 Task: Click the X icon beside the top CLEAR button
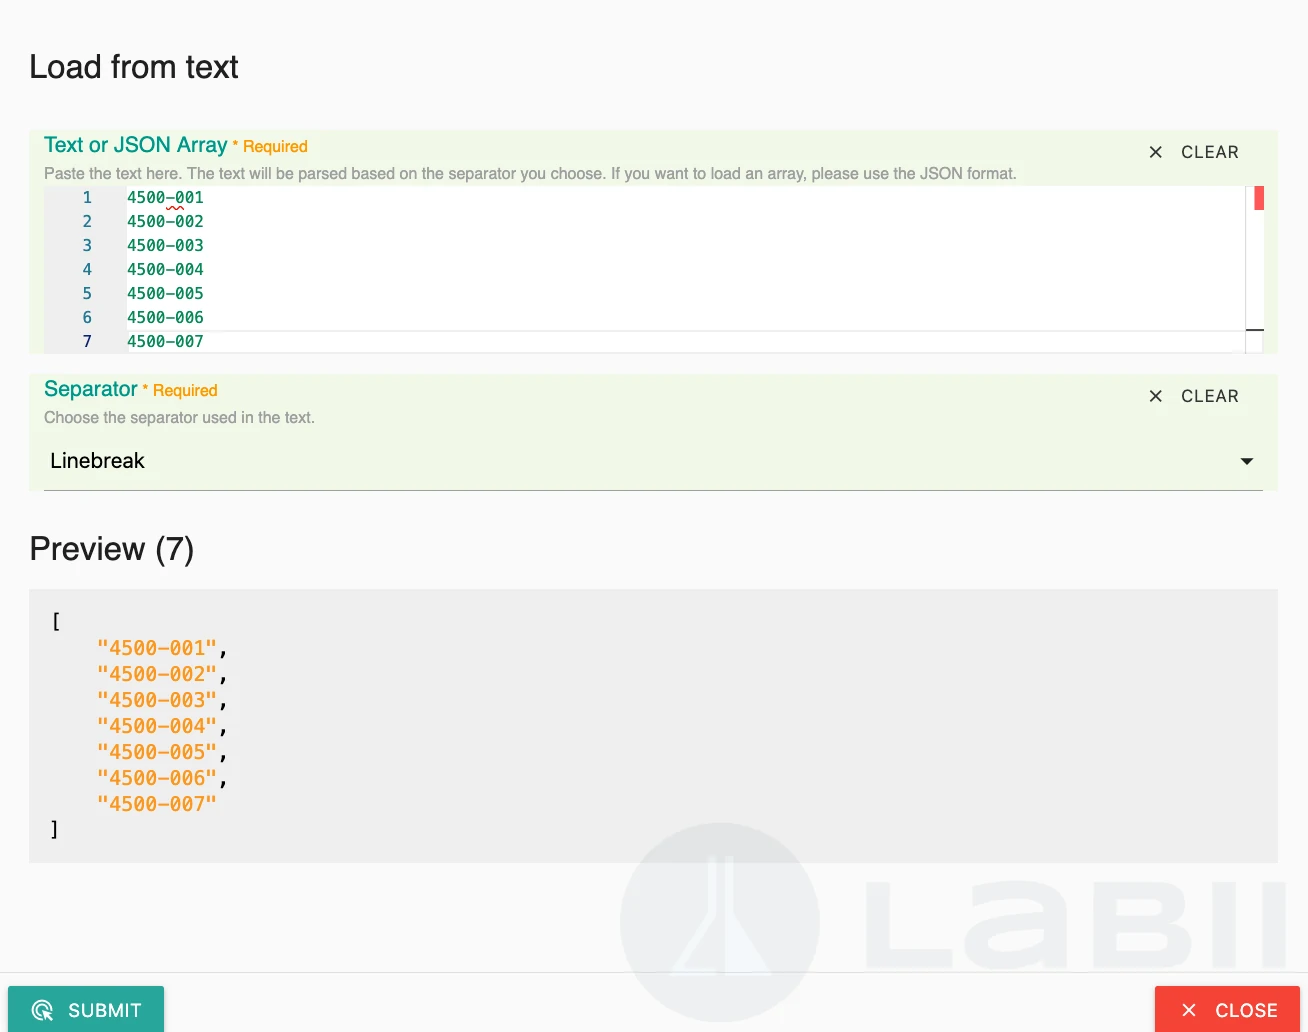tap(1155, 152)
